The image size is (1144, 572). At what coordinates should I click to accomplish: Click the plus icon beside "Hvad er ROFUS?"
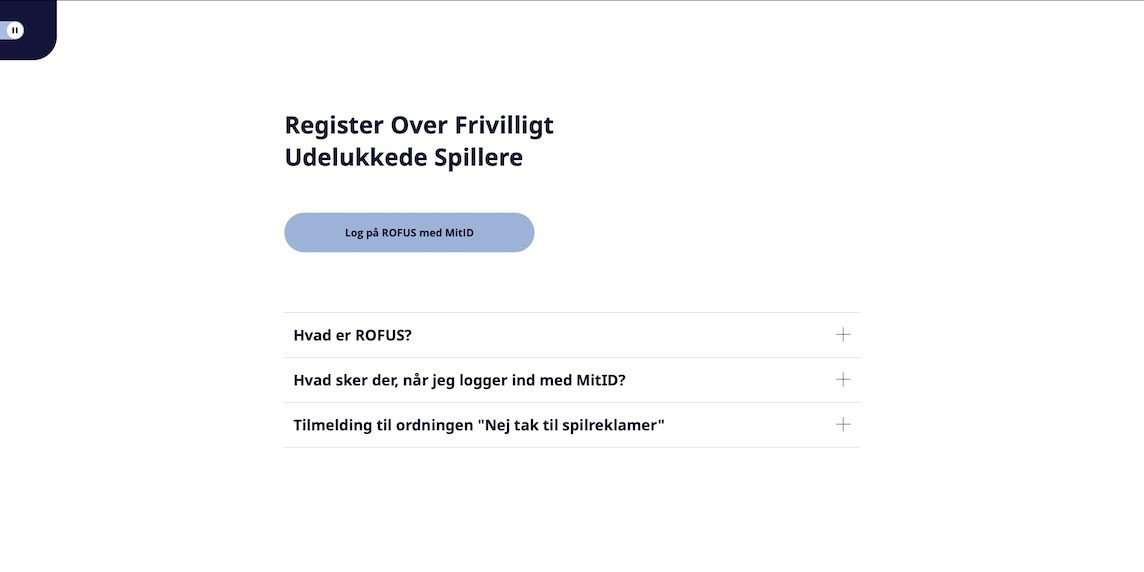[x=843, y=335]
